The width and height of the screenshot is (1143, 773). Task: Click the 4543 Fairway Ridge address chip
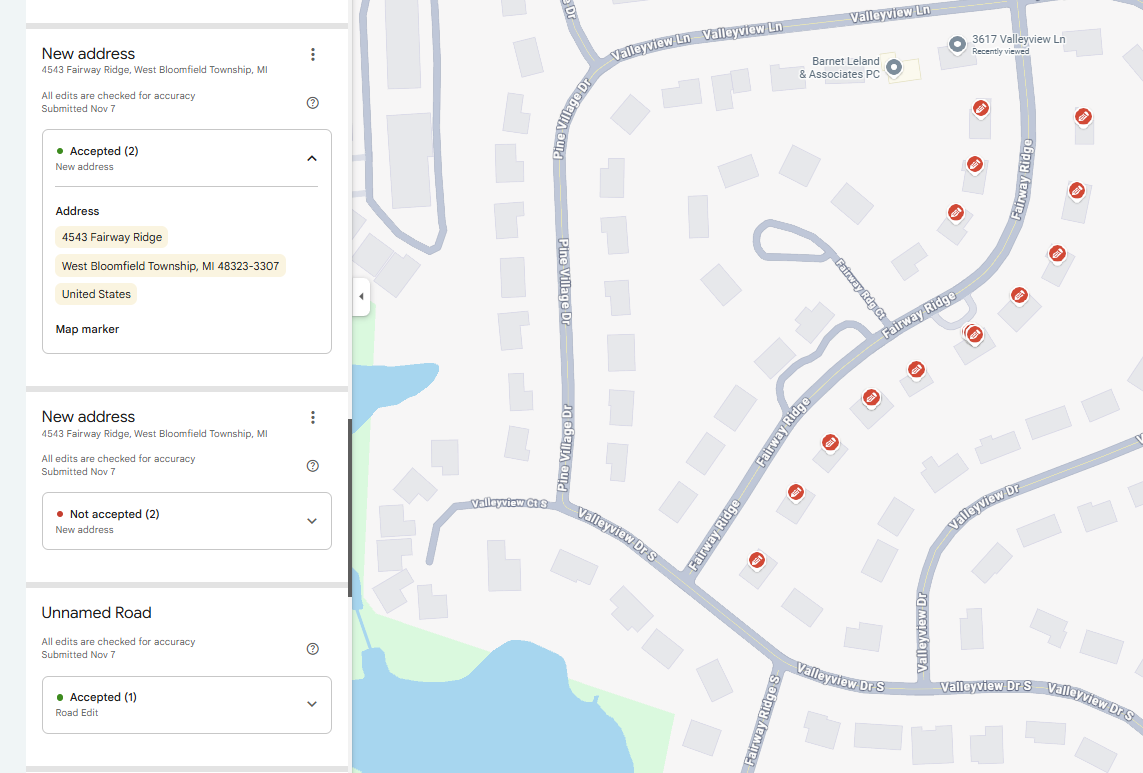112,237
